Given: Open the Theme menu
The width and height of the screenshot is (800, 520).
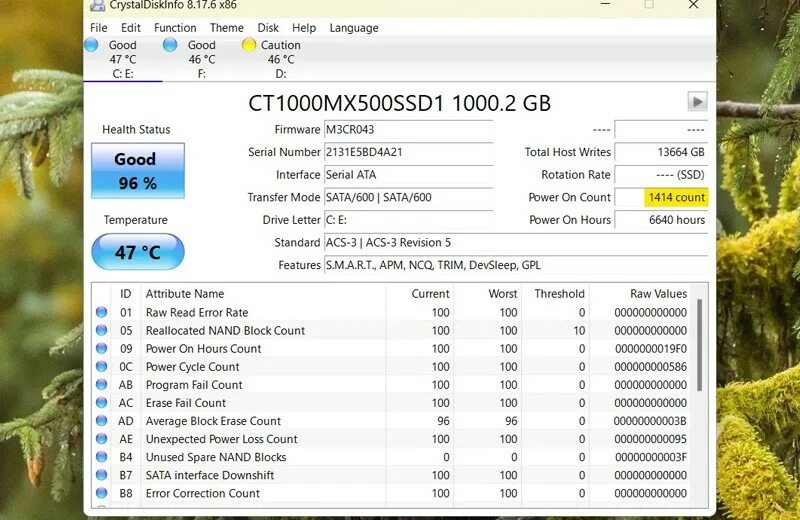Looking at the screenshot, I should (x=227, y=28).
